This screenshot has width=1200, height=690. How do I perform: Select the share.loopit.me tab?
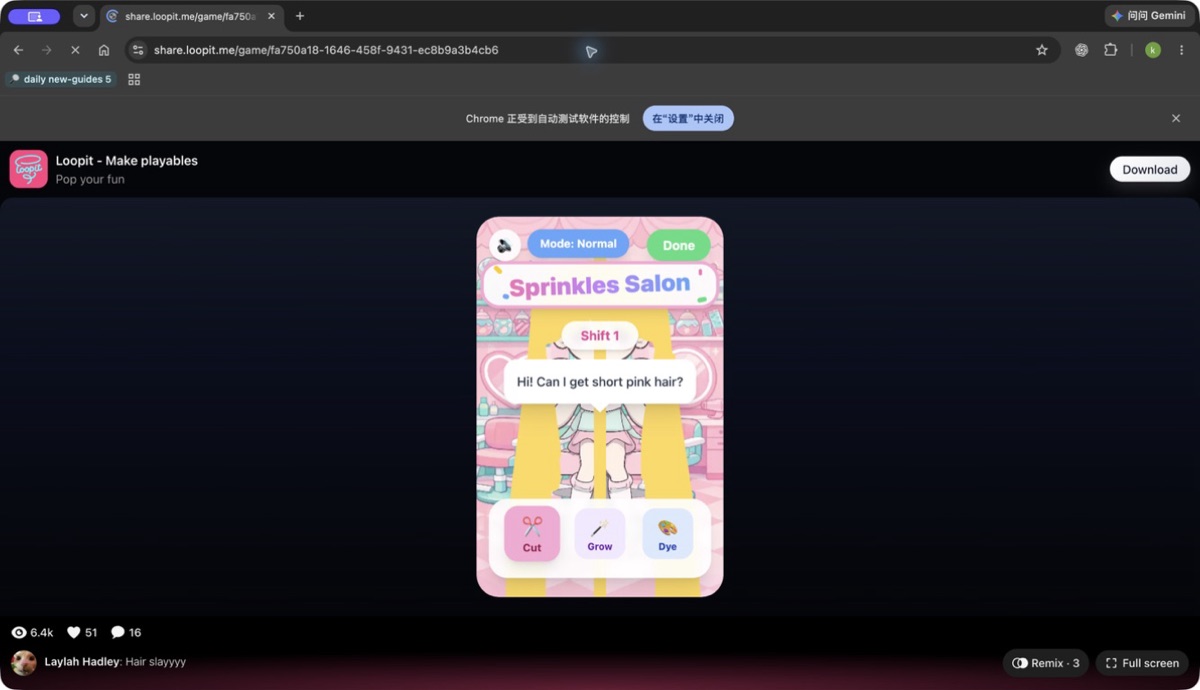tap(191, 16)
